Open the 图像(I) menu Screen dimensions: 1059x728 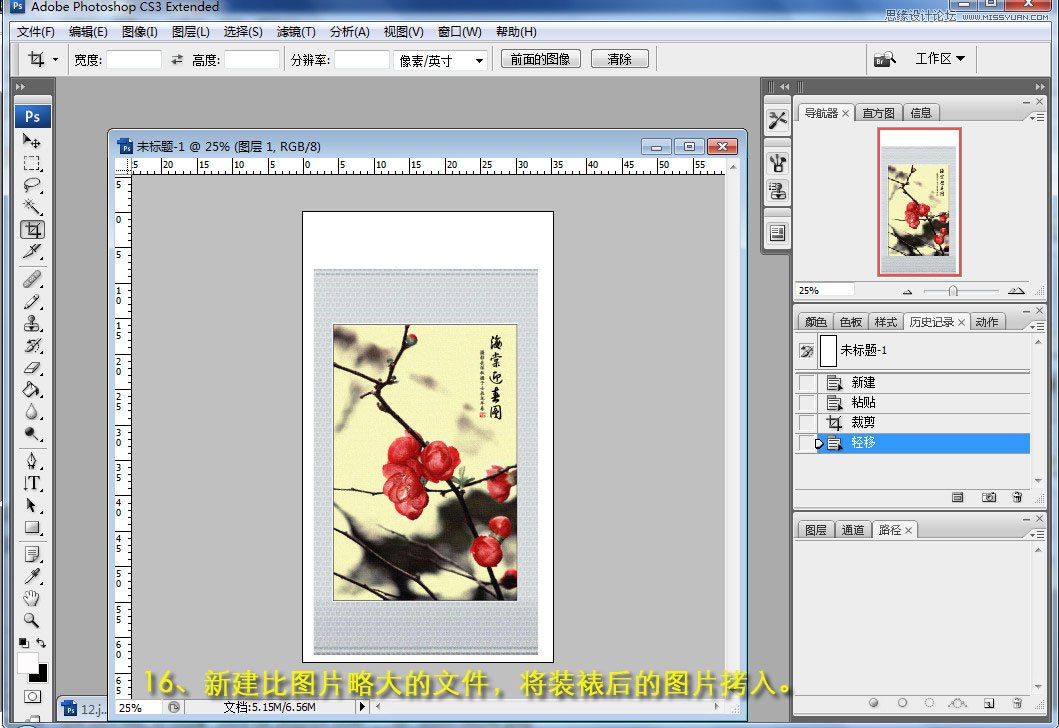tap(140, 32)
